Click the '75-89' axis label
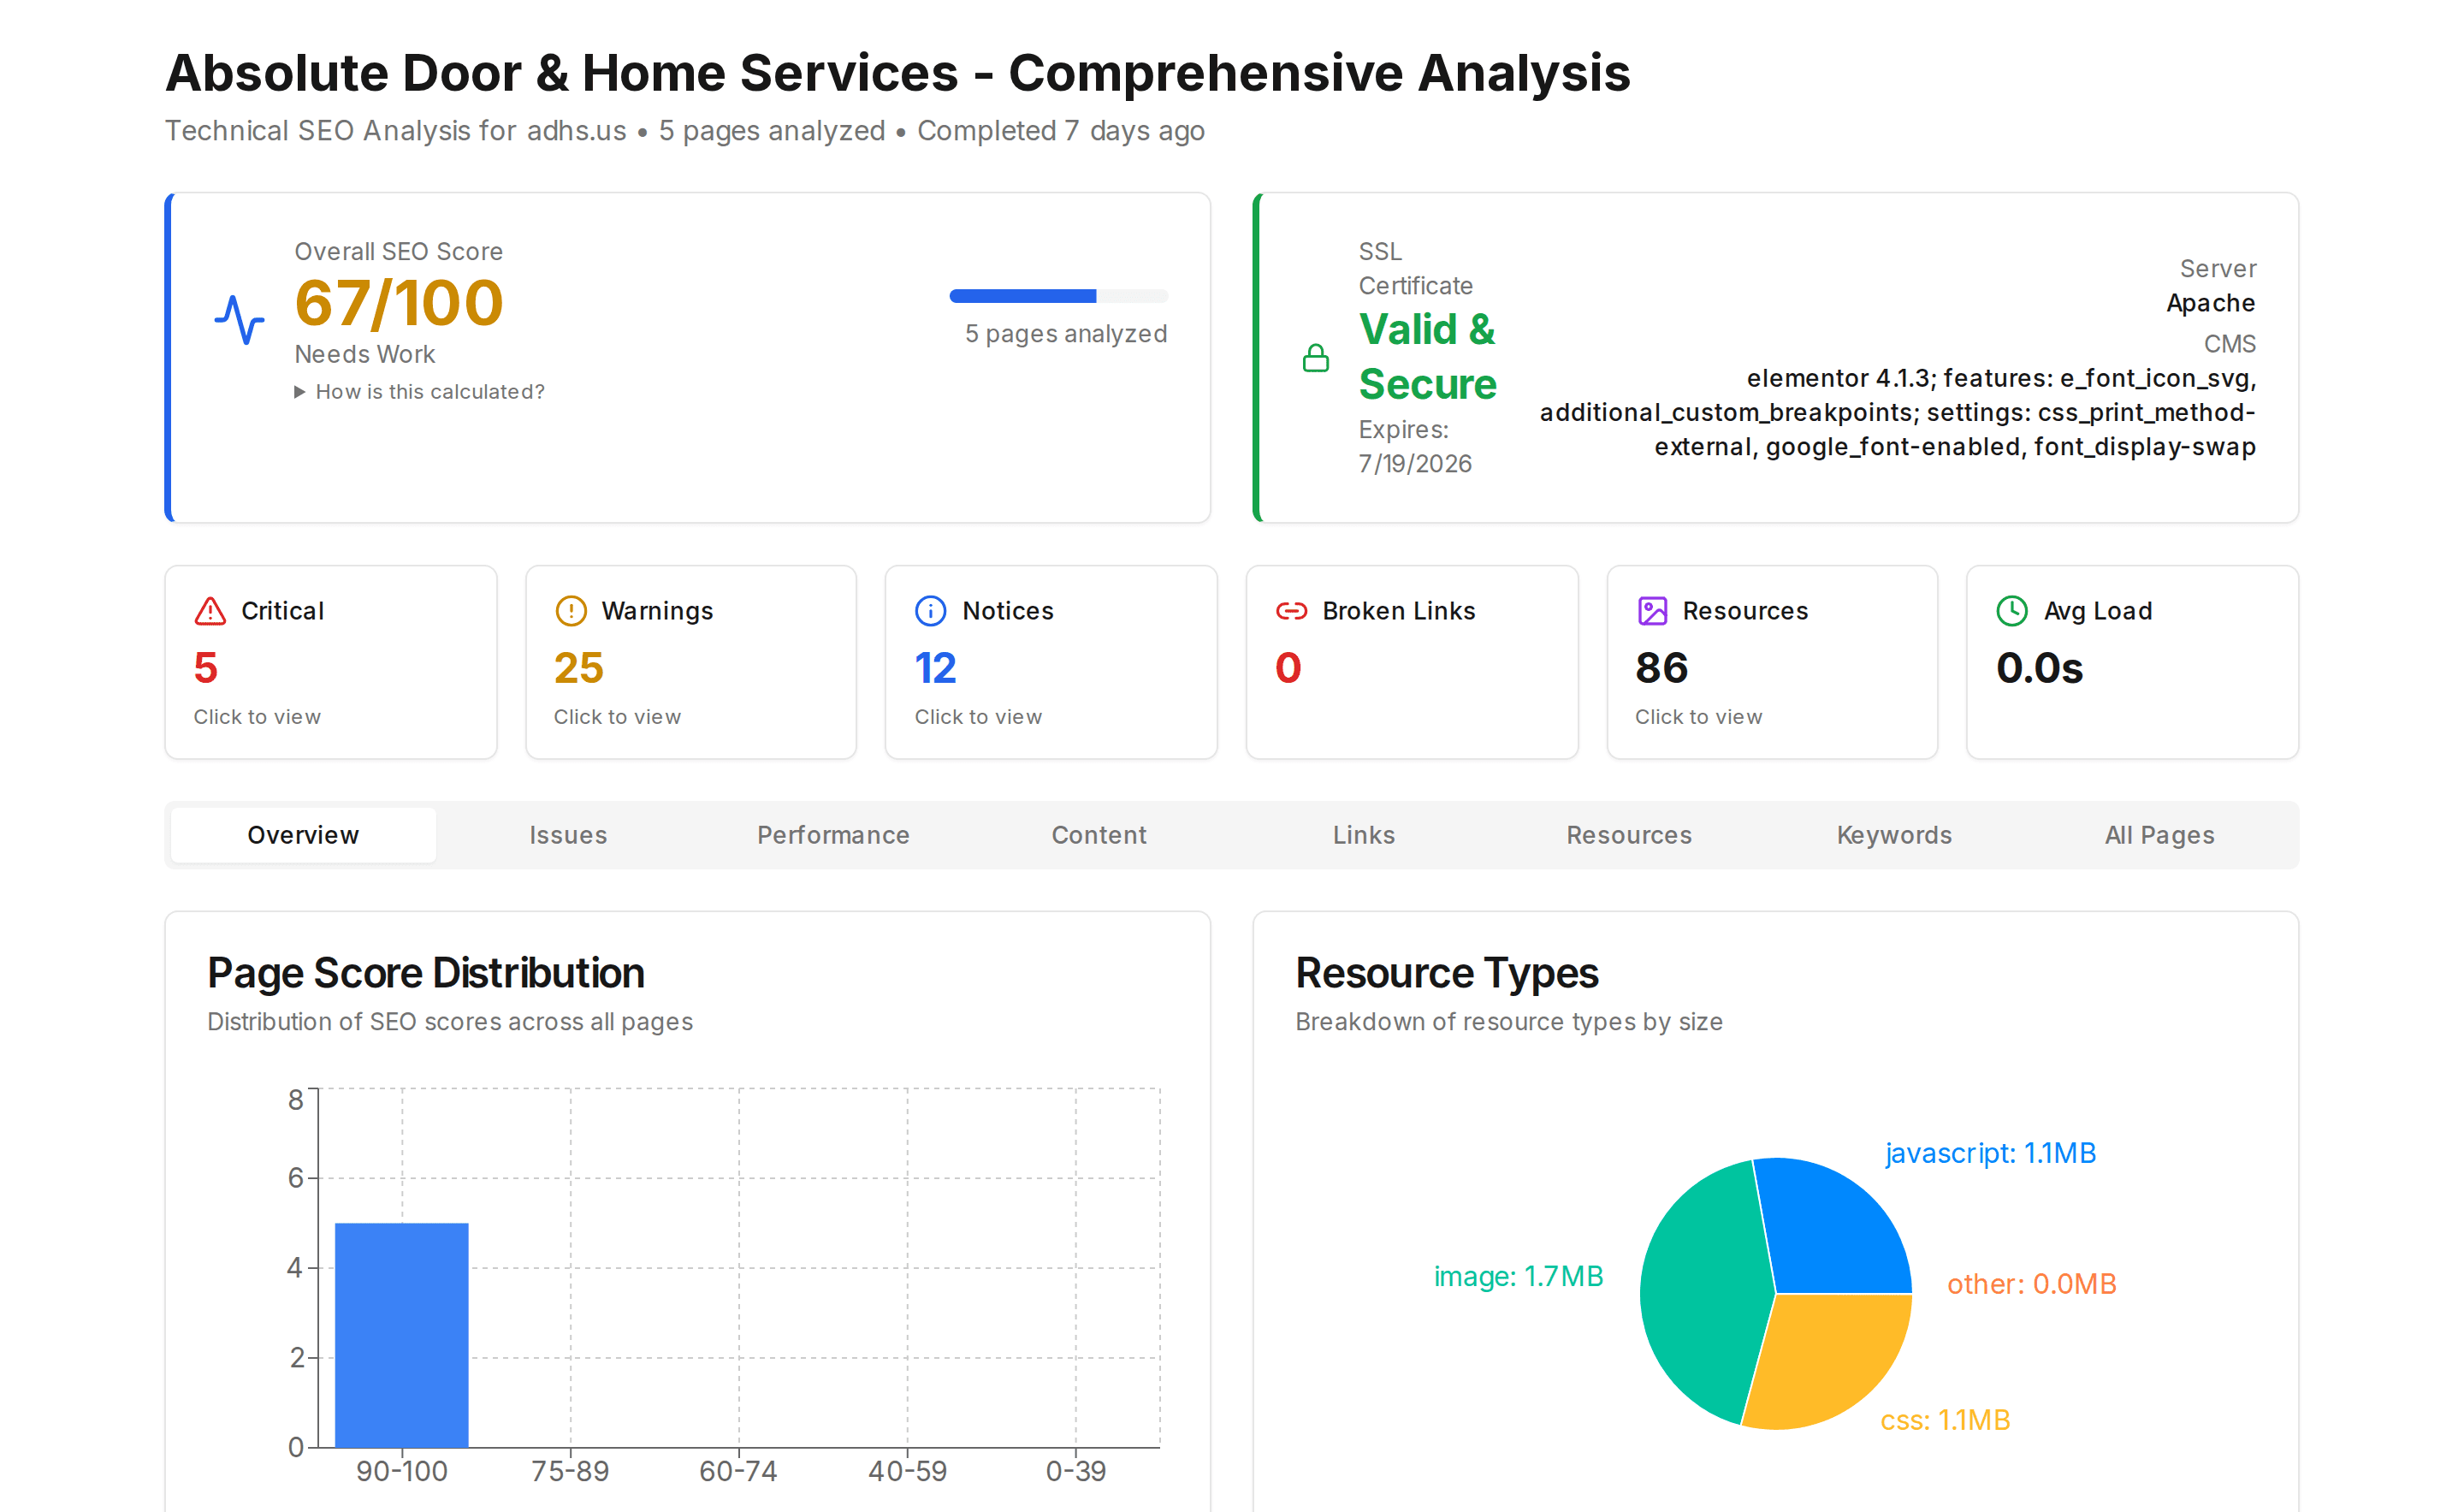 [570, 1471]
